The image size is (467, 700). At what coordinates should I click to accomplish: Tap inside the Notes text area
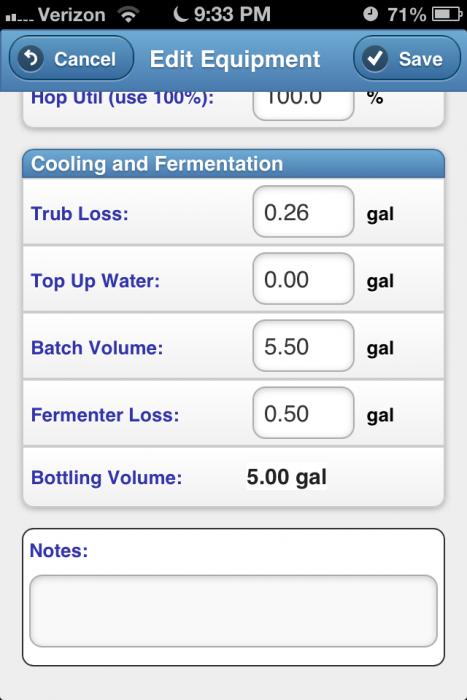point(233,611)
